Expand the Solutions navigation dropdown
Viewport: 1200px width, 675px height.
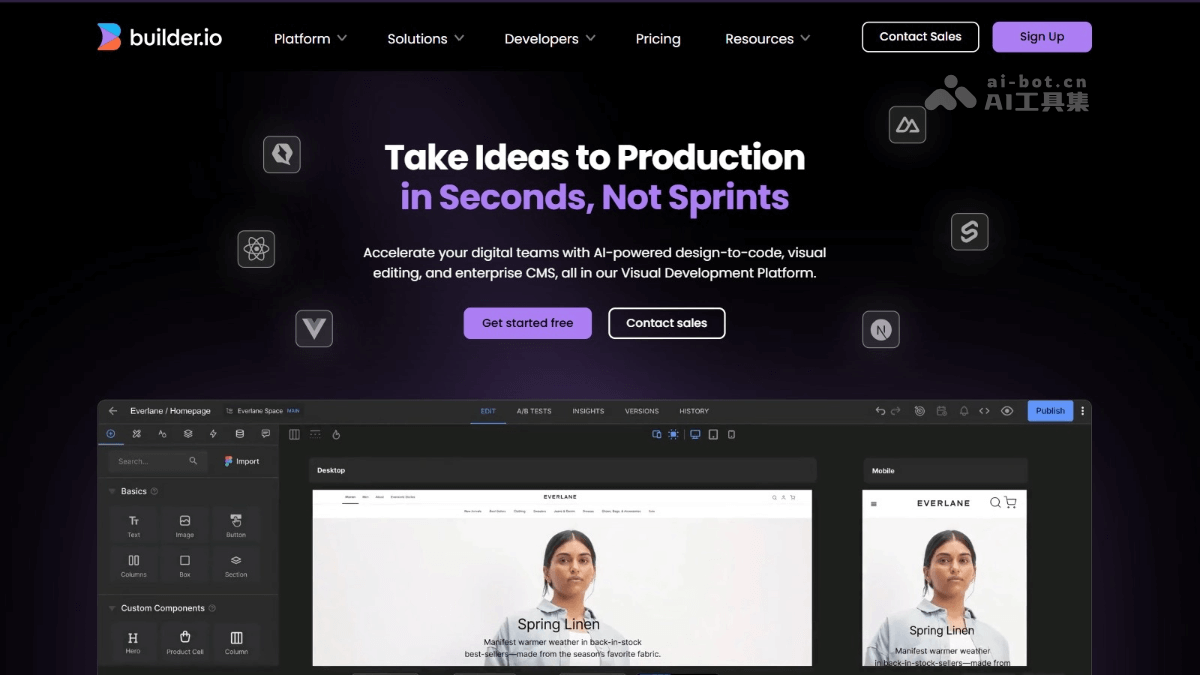pos(425,39)
